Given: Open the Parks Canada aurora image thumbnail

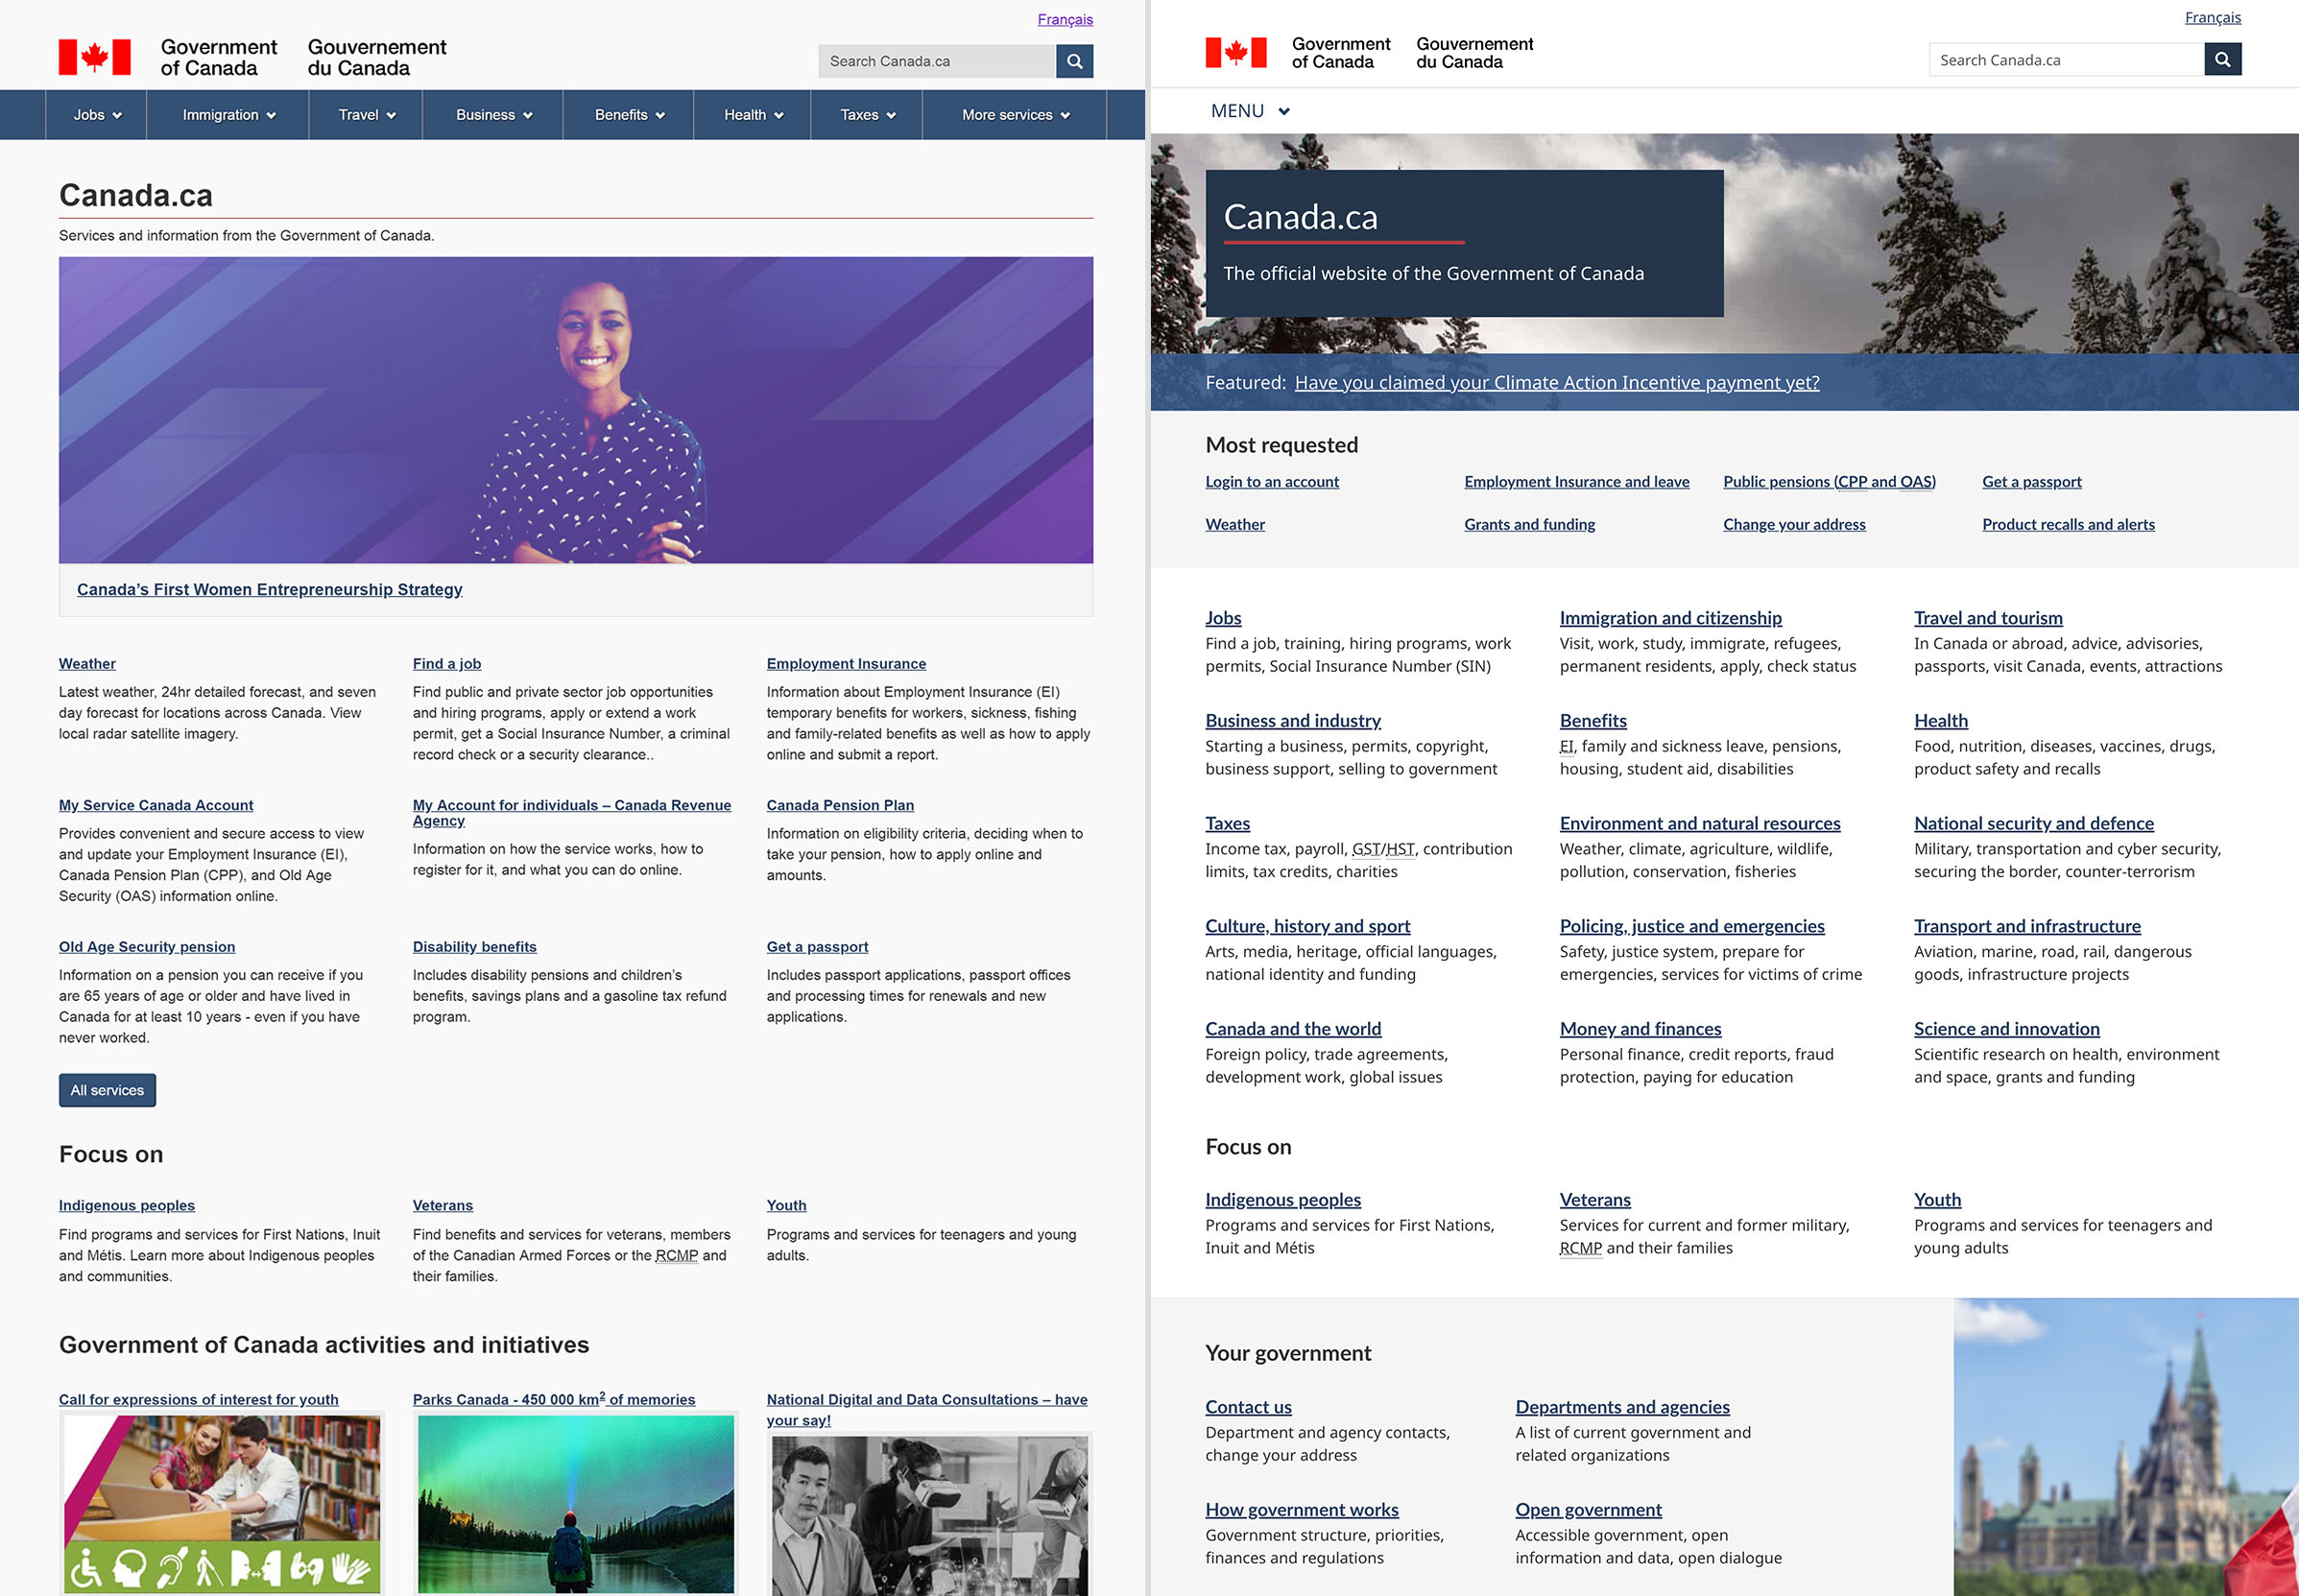Looking at the screenshot, I should point(575,1502).
